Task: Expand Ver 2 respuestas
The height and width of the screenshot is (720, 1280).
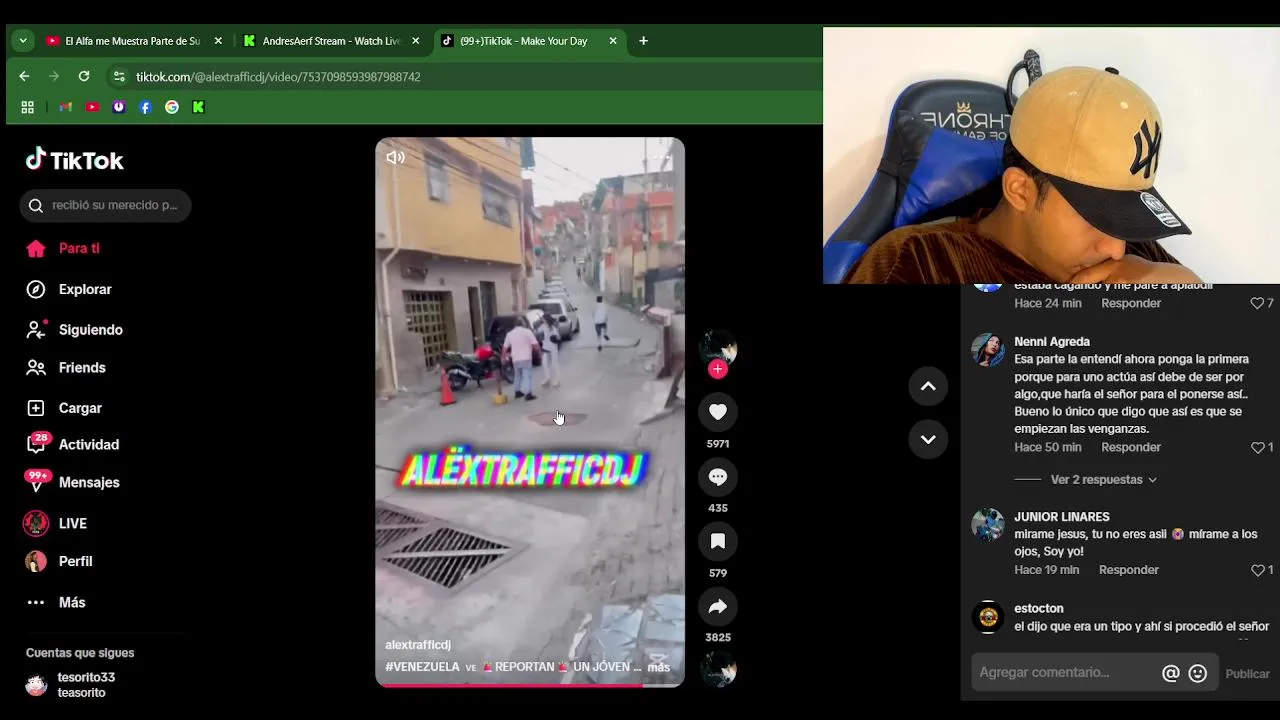Action: 1104,480
